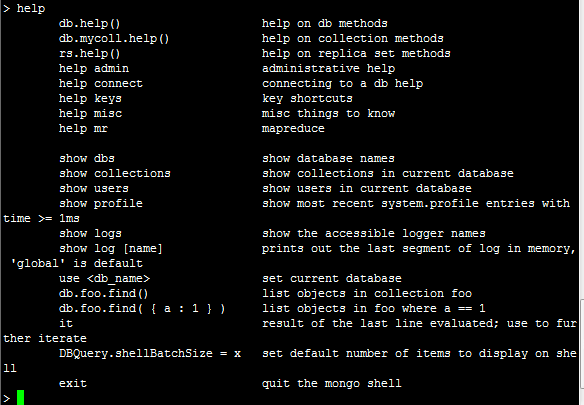Click the green terminal cursor block
This screenshot has height=405, width=584.
[20, 398]
